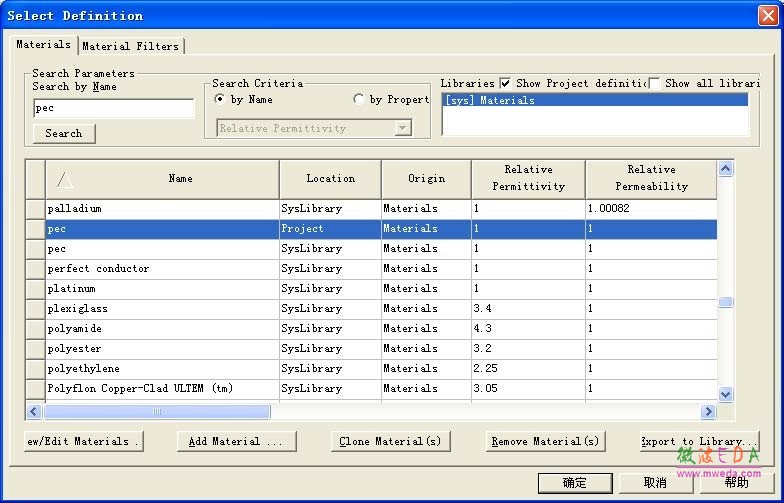Click the sort triangle in Name header
Screen dimensions: 784x503
click(65, 179)
